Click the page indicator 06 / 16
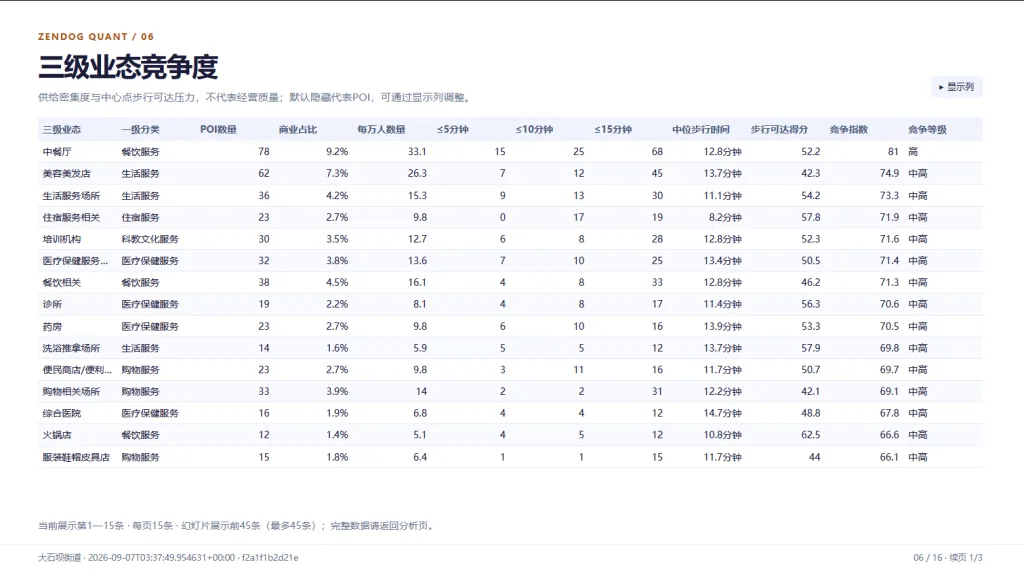 point(927,557)
